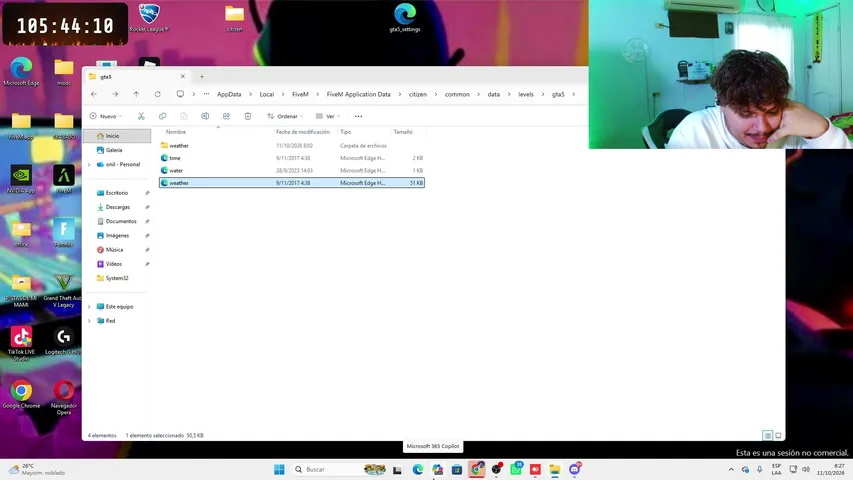Expand the Este equipo tree node

90,306
